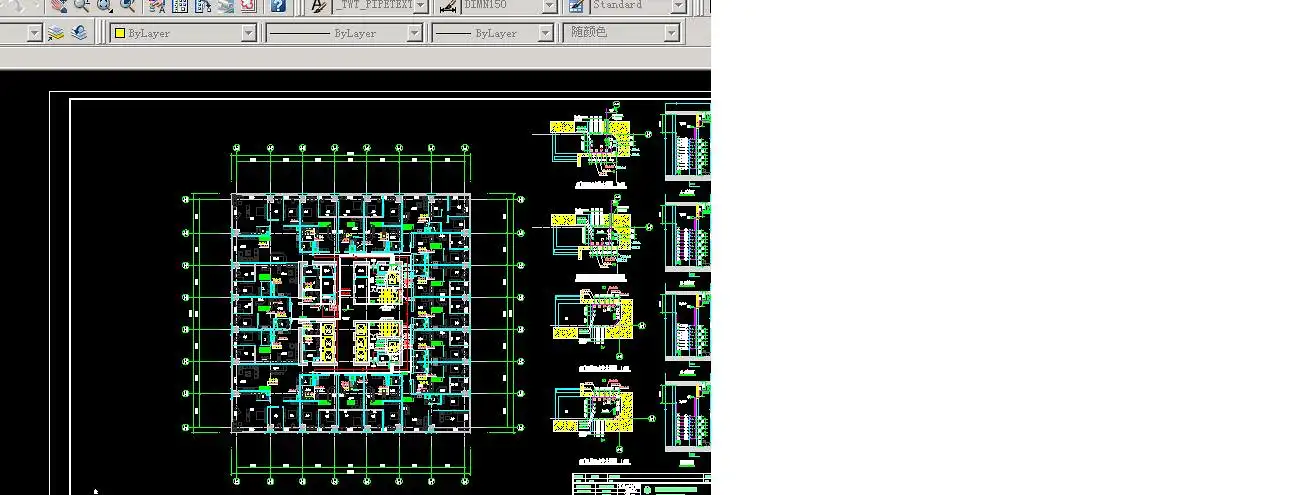Open the Tool Palettes window icon
Screen dimensions: 1293x495
pyautogui.click(x=202, y=6)
